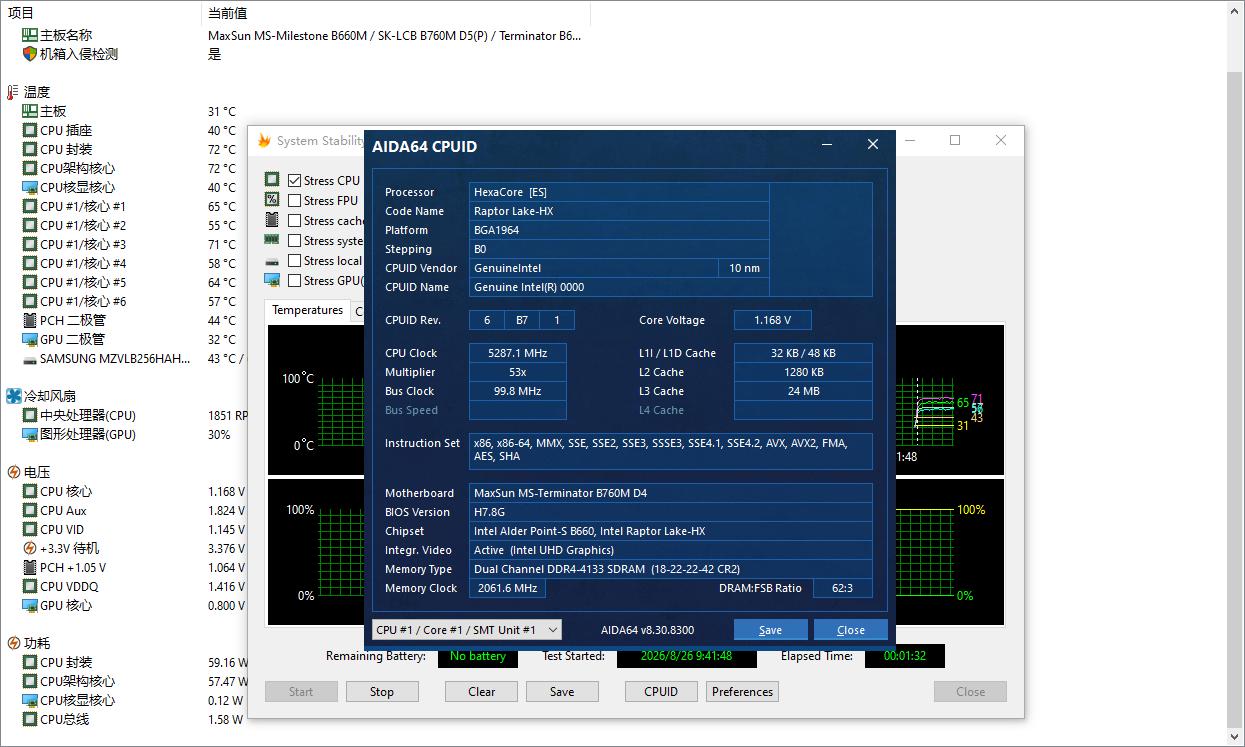
Task: Select the CPU总线 power icon
Action: click(x=30, y=719)
